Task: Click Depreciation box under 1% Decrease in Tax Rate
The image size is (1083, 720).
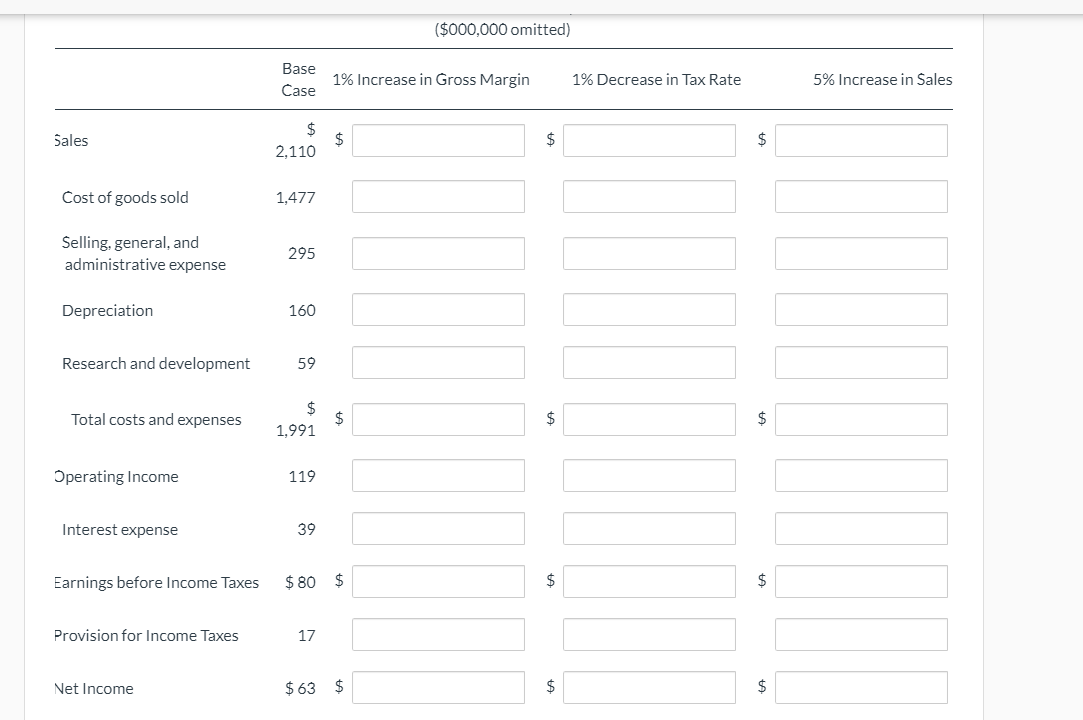Action: point(649,310)
